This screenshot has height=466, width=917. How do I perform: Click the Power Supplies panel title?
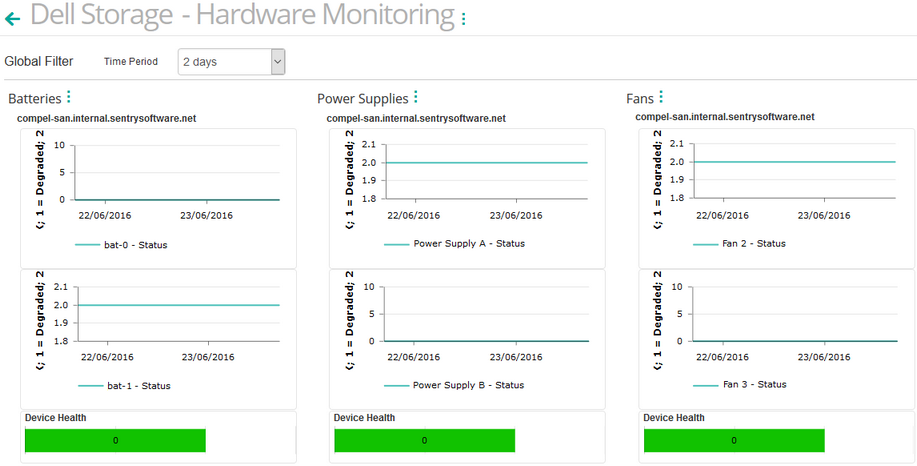363,99
